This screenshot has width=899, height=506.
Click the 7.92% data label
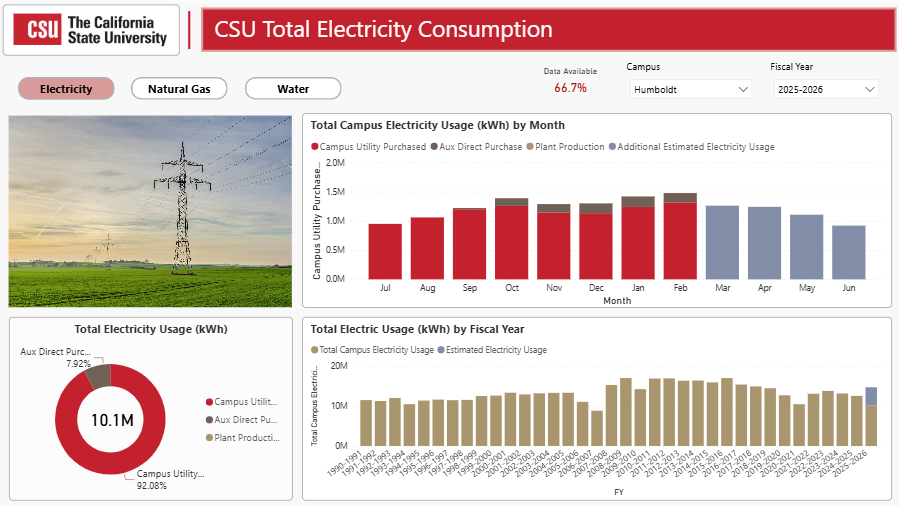tap(78, 363)
